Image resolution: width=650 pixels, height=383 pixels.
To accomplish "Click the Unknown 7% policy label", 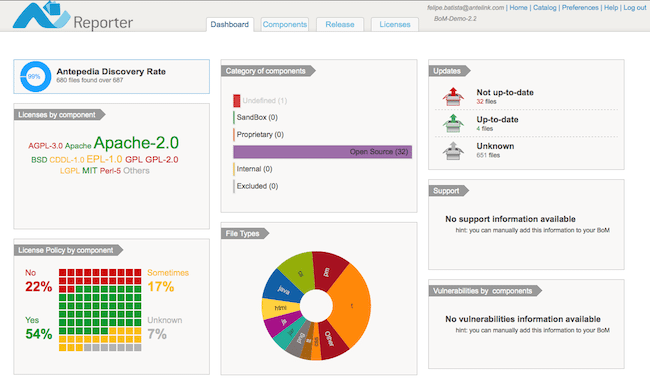I will (x=165, y=328).
